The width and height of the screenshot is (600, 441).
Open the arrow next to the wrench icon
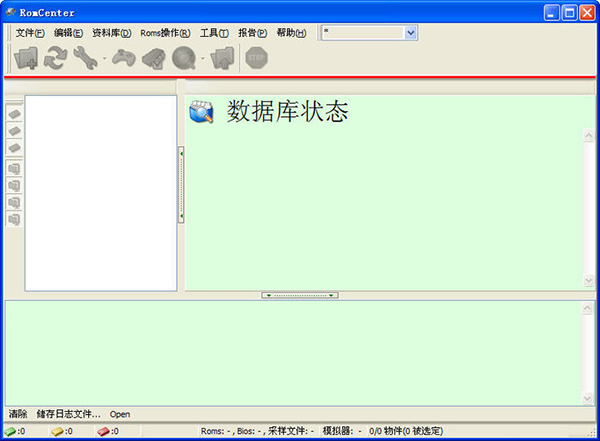(x=104, y=59)
